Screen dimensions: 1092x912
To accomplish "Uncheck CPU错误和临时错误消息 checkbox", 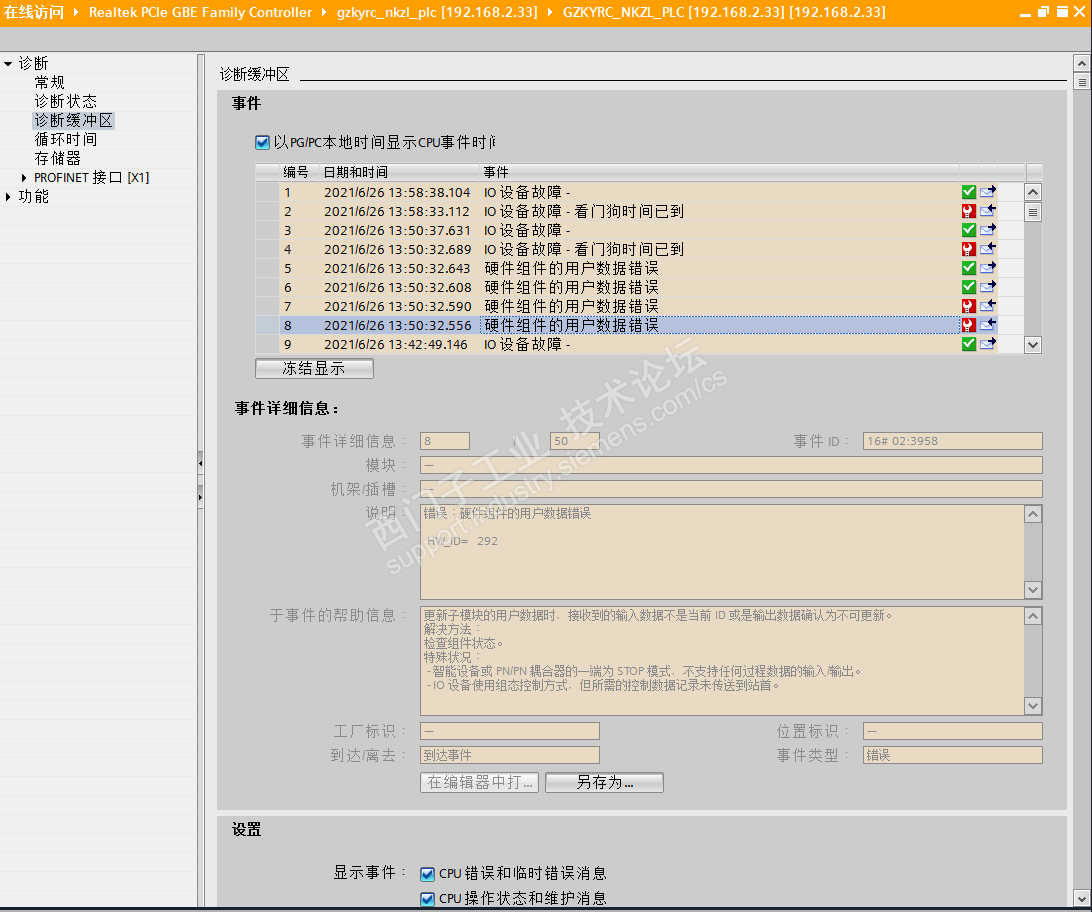I will pyautogui.click(x=428, y=874).
